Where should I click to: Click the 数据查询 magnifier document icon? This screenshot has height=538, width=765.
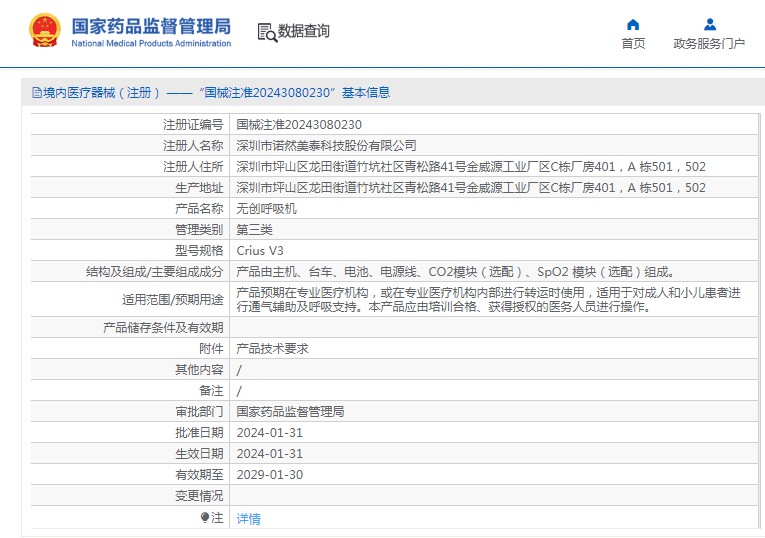(x=267, y=32)
